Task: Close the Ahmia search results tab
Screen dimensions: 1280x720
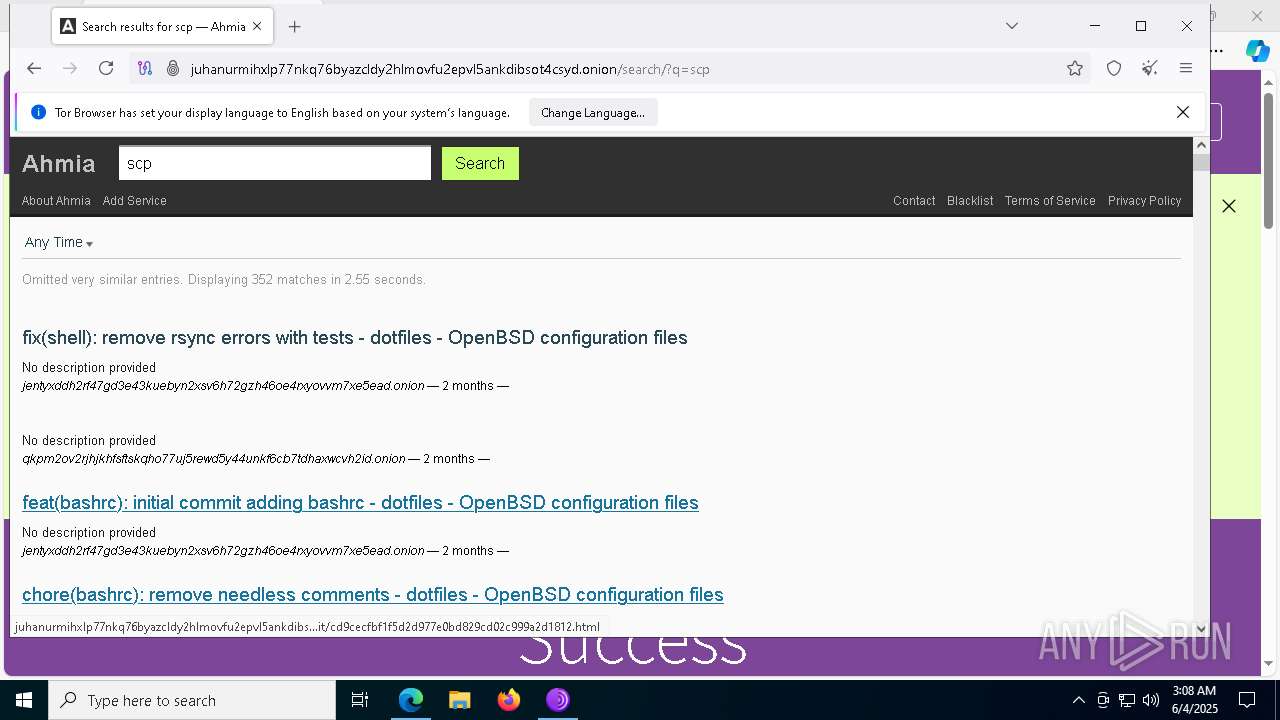Action: tap(257, 27)
